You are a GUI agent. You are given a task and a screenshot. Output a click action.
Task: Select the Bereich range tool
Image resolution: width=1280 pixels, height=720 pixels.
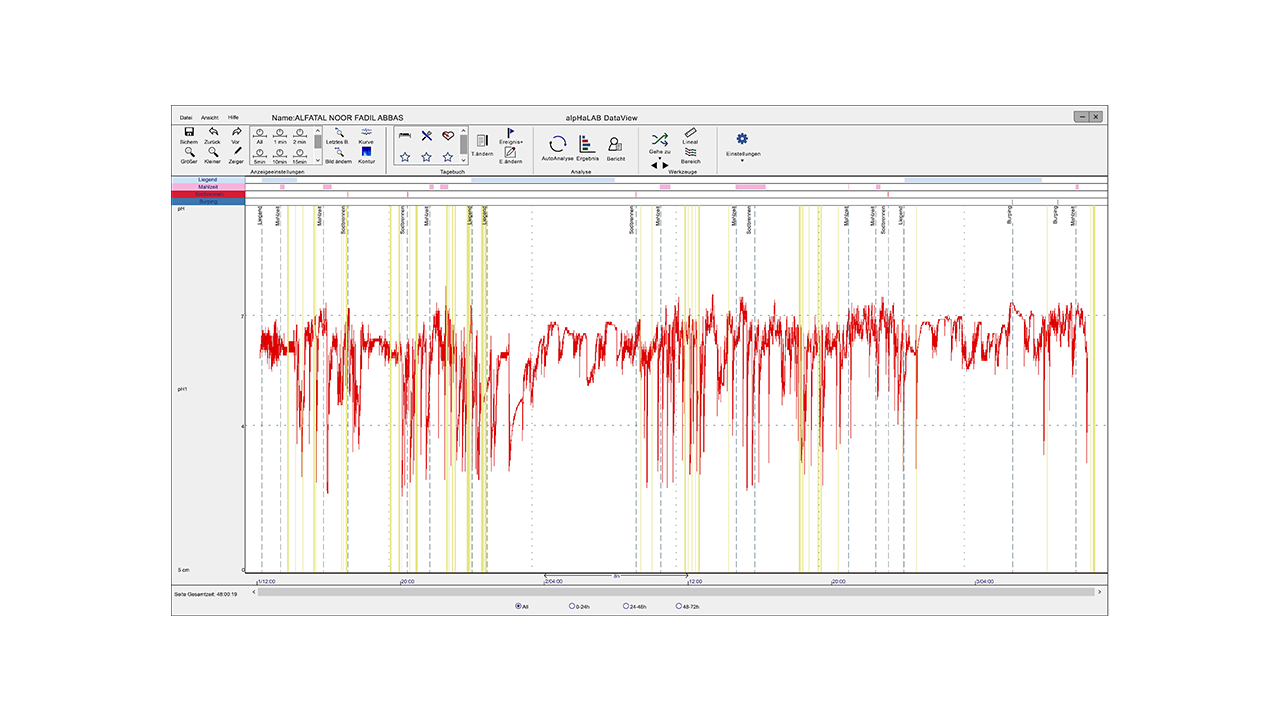691,152
